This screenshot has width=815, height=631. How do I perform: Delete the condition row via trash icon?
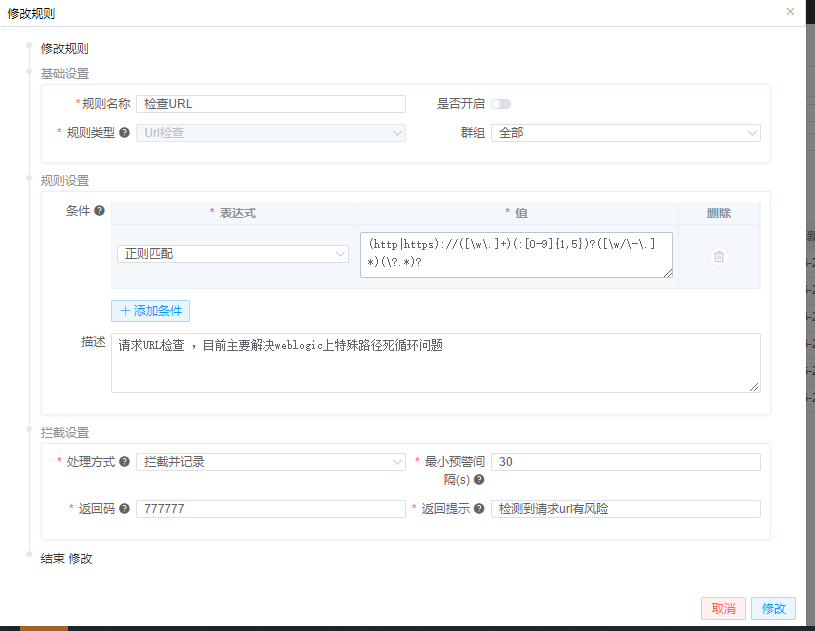click(719, 256)
